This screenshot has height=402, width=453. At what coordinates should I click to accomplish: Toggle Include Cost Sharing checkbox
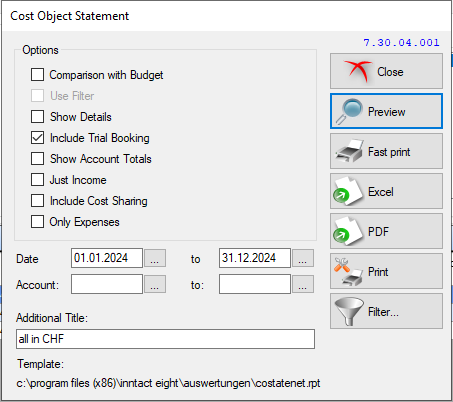(37, 201)
